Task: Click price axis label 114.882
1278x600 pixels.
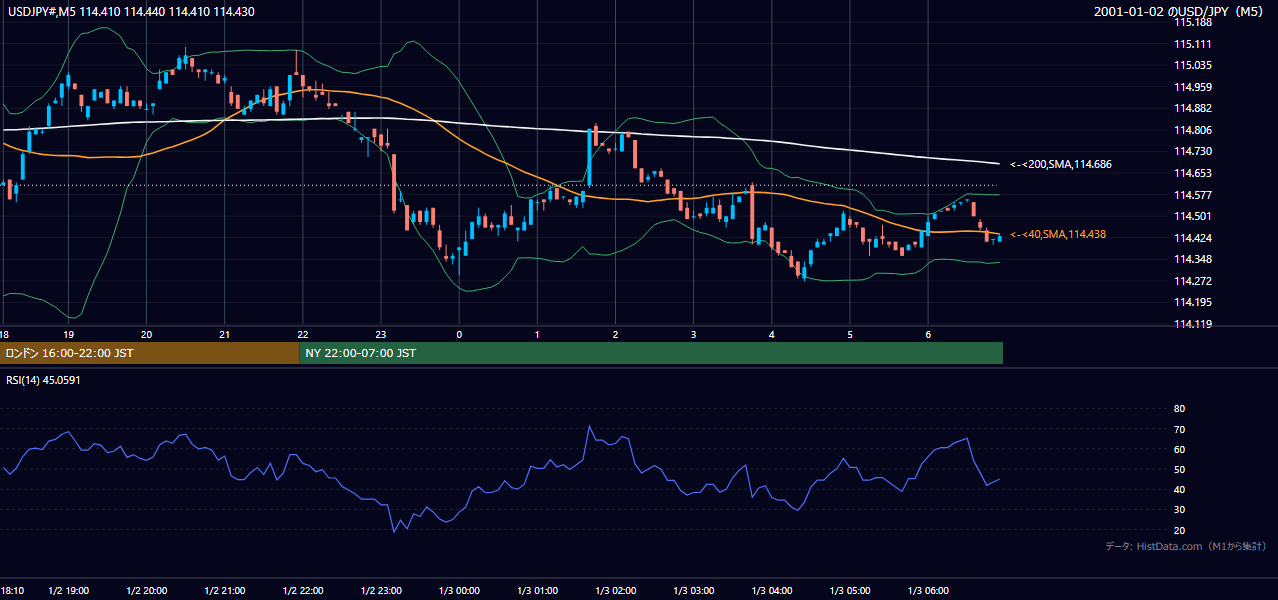Action: coord(1192,108)
